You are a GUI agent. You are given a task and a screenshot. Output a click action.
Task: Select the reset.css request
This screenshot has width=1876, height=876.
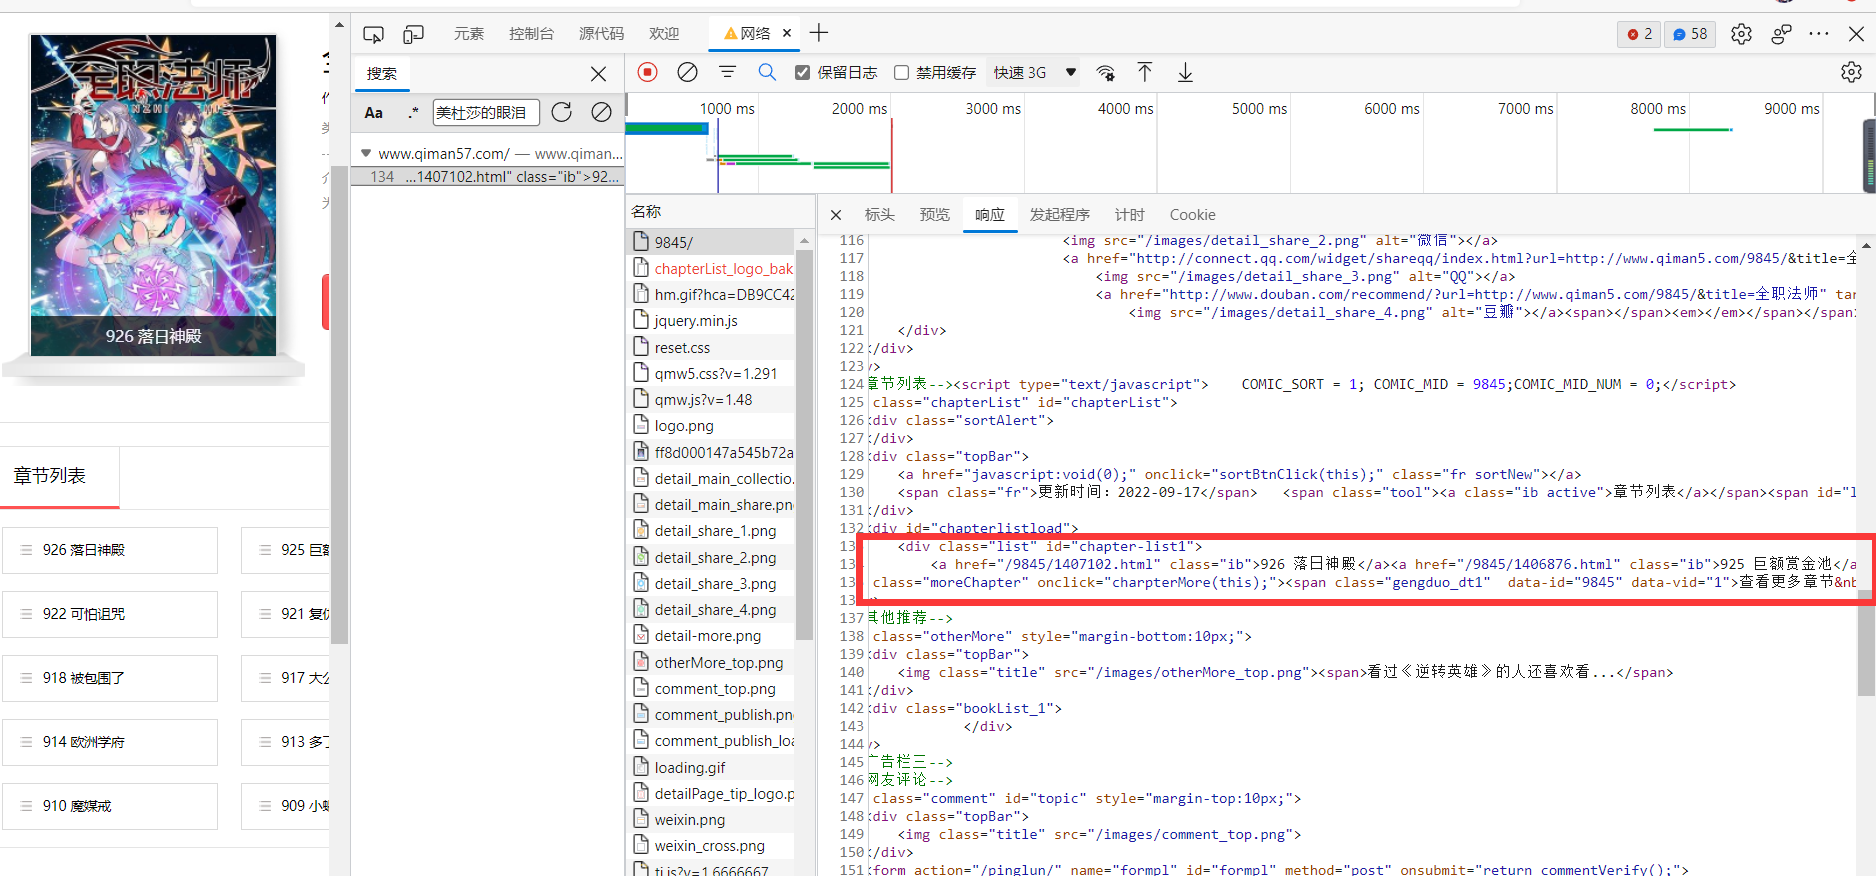(711, 347)
